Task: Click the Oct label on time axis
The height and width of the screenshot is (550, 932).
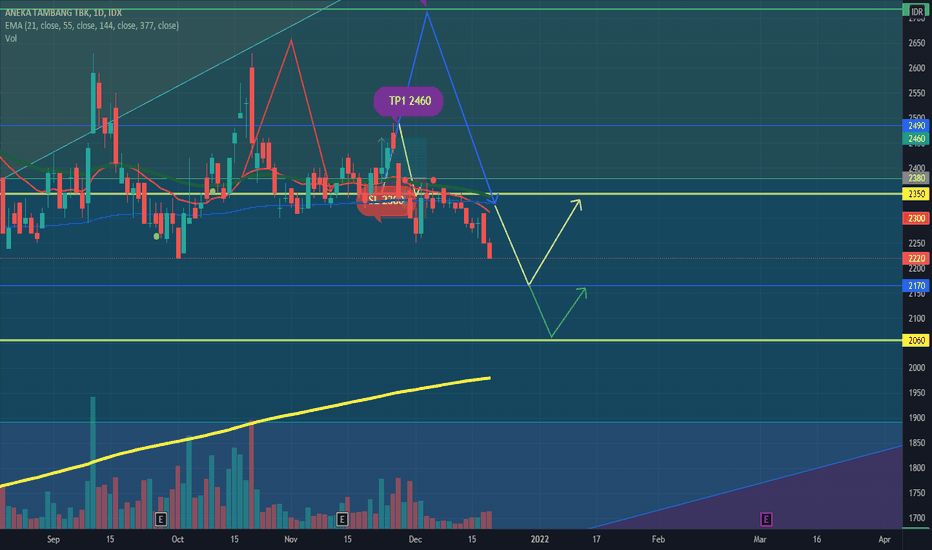Action: (x=177, y=539)
